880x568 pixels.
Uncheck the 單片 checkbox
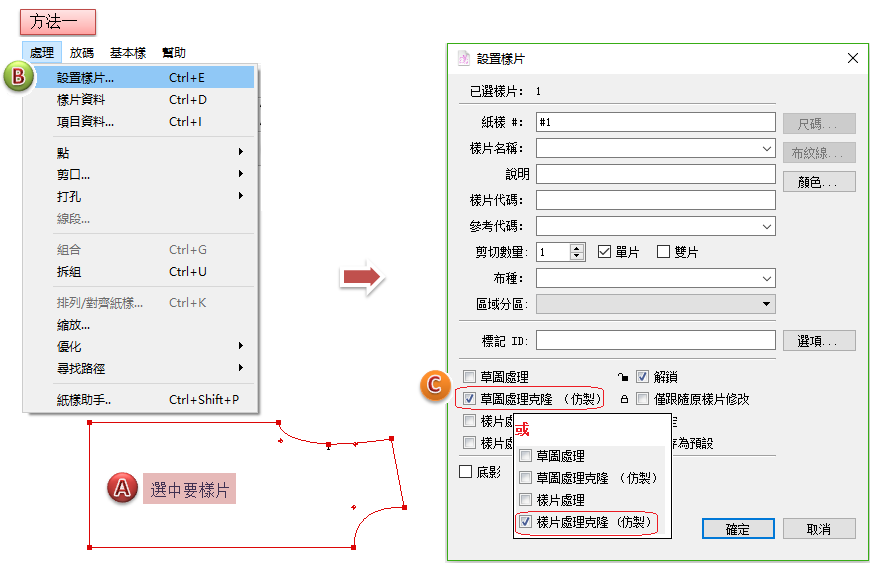(x=604, y=252)
